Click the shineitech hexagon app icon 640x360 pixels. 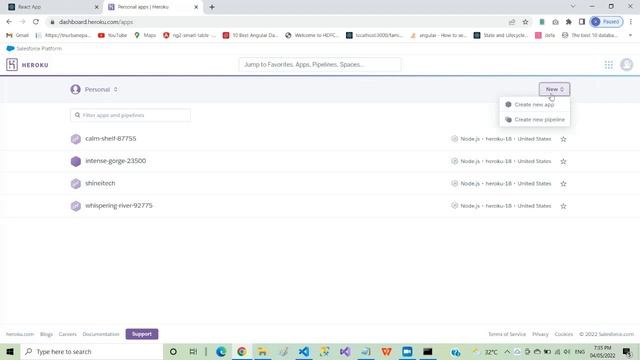pyautogui.click(x=76, y=184)
